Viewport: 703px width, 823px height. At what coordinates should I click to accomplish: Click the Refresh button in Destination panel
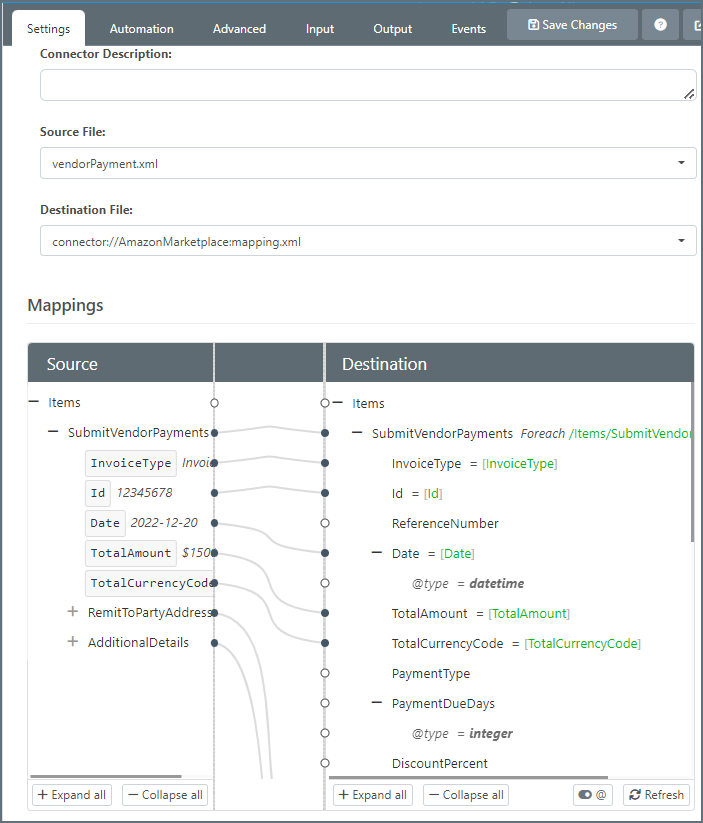(656, 795)
